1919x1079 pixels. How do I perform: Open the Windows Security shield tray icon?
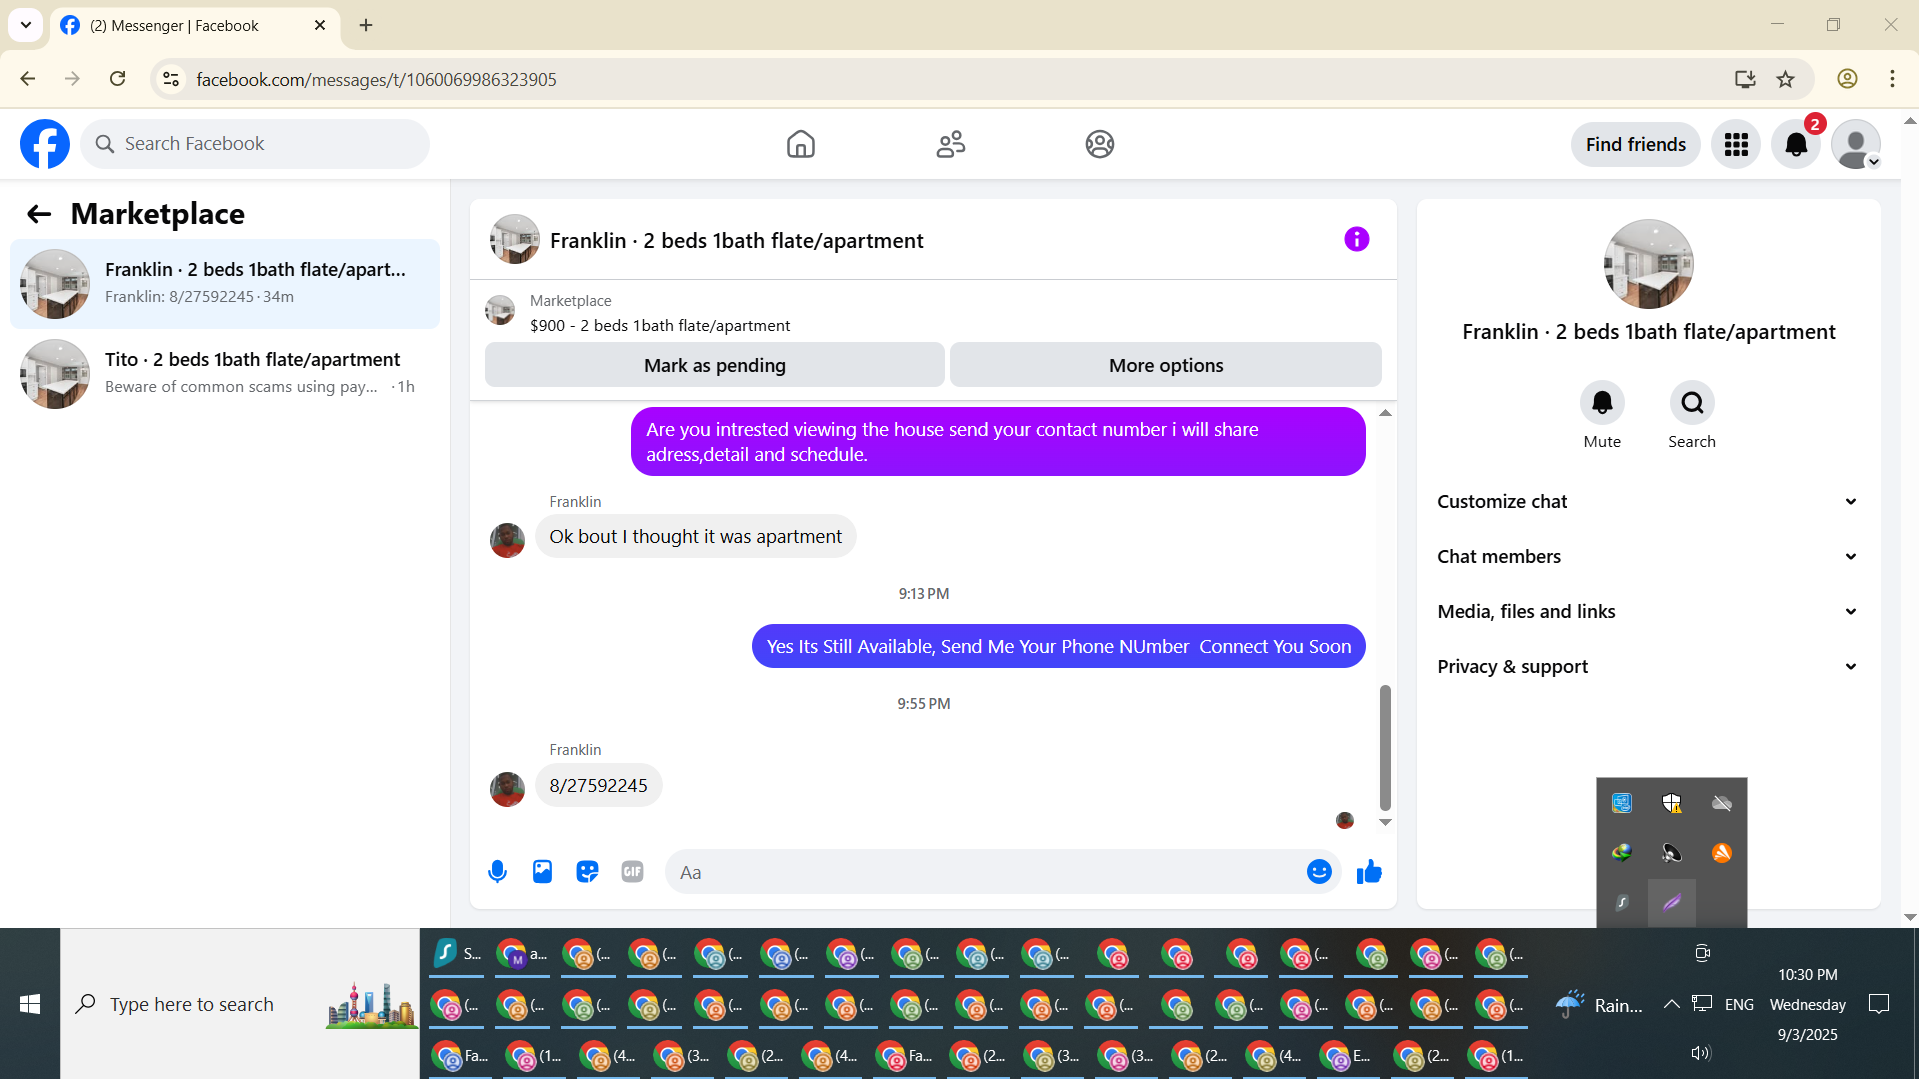coord(1672,803)
